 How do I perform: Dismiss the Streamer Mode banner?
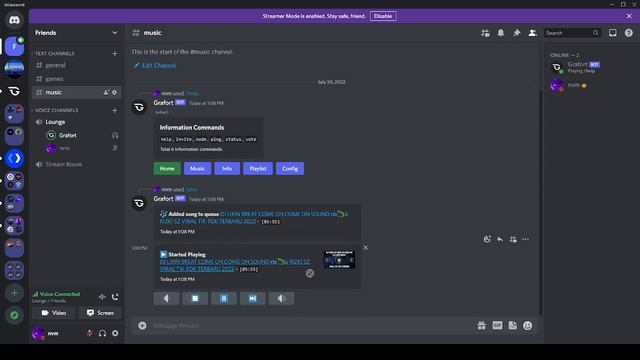pyautogui.click(x=629, y=16)
